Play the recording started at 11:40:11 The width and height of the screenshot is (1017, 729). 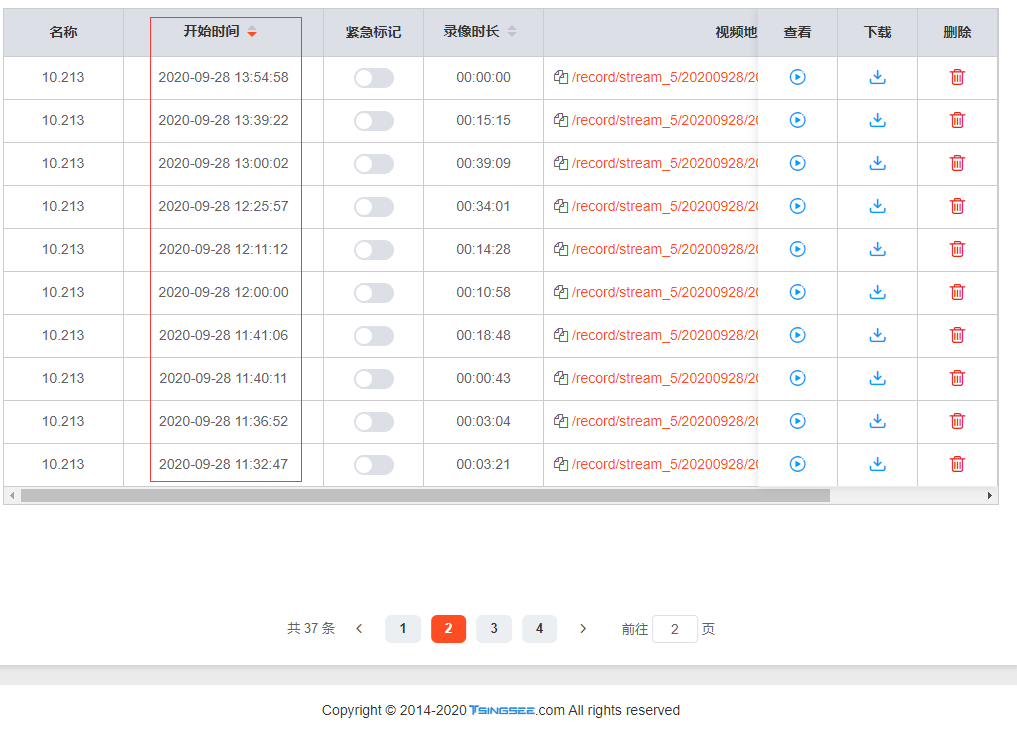(x=797, y=378)
